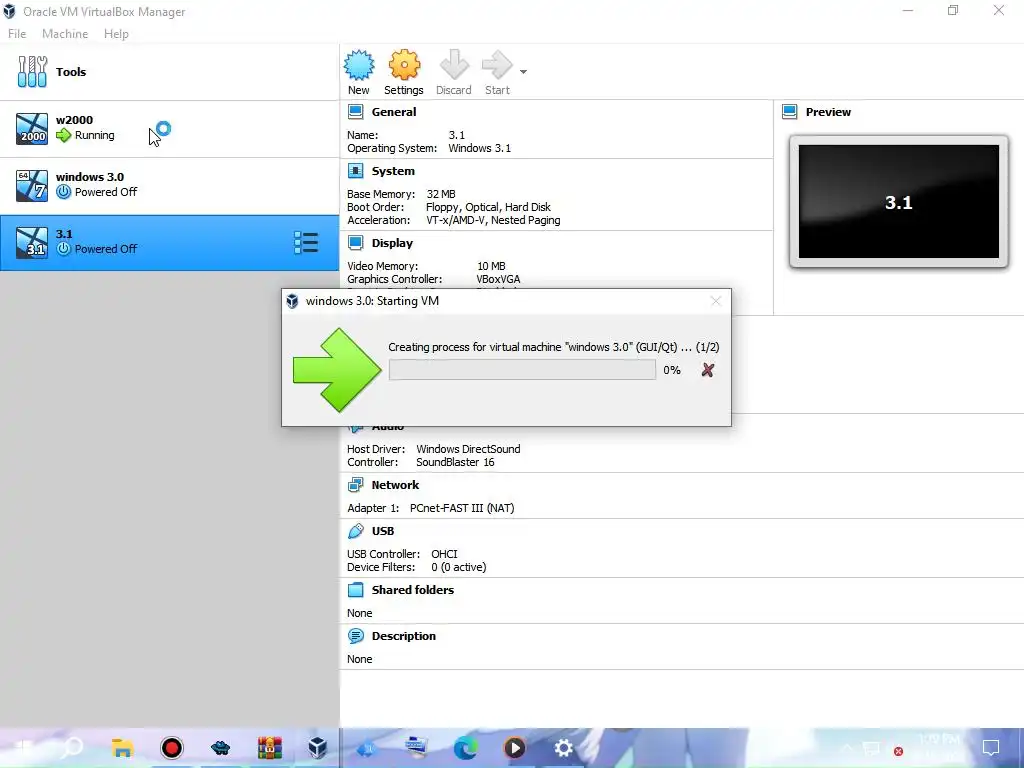Click the Display section screen icon
This screenshot has width=1024, height=768.
coord(355,243)
